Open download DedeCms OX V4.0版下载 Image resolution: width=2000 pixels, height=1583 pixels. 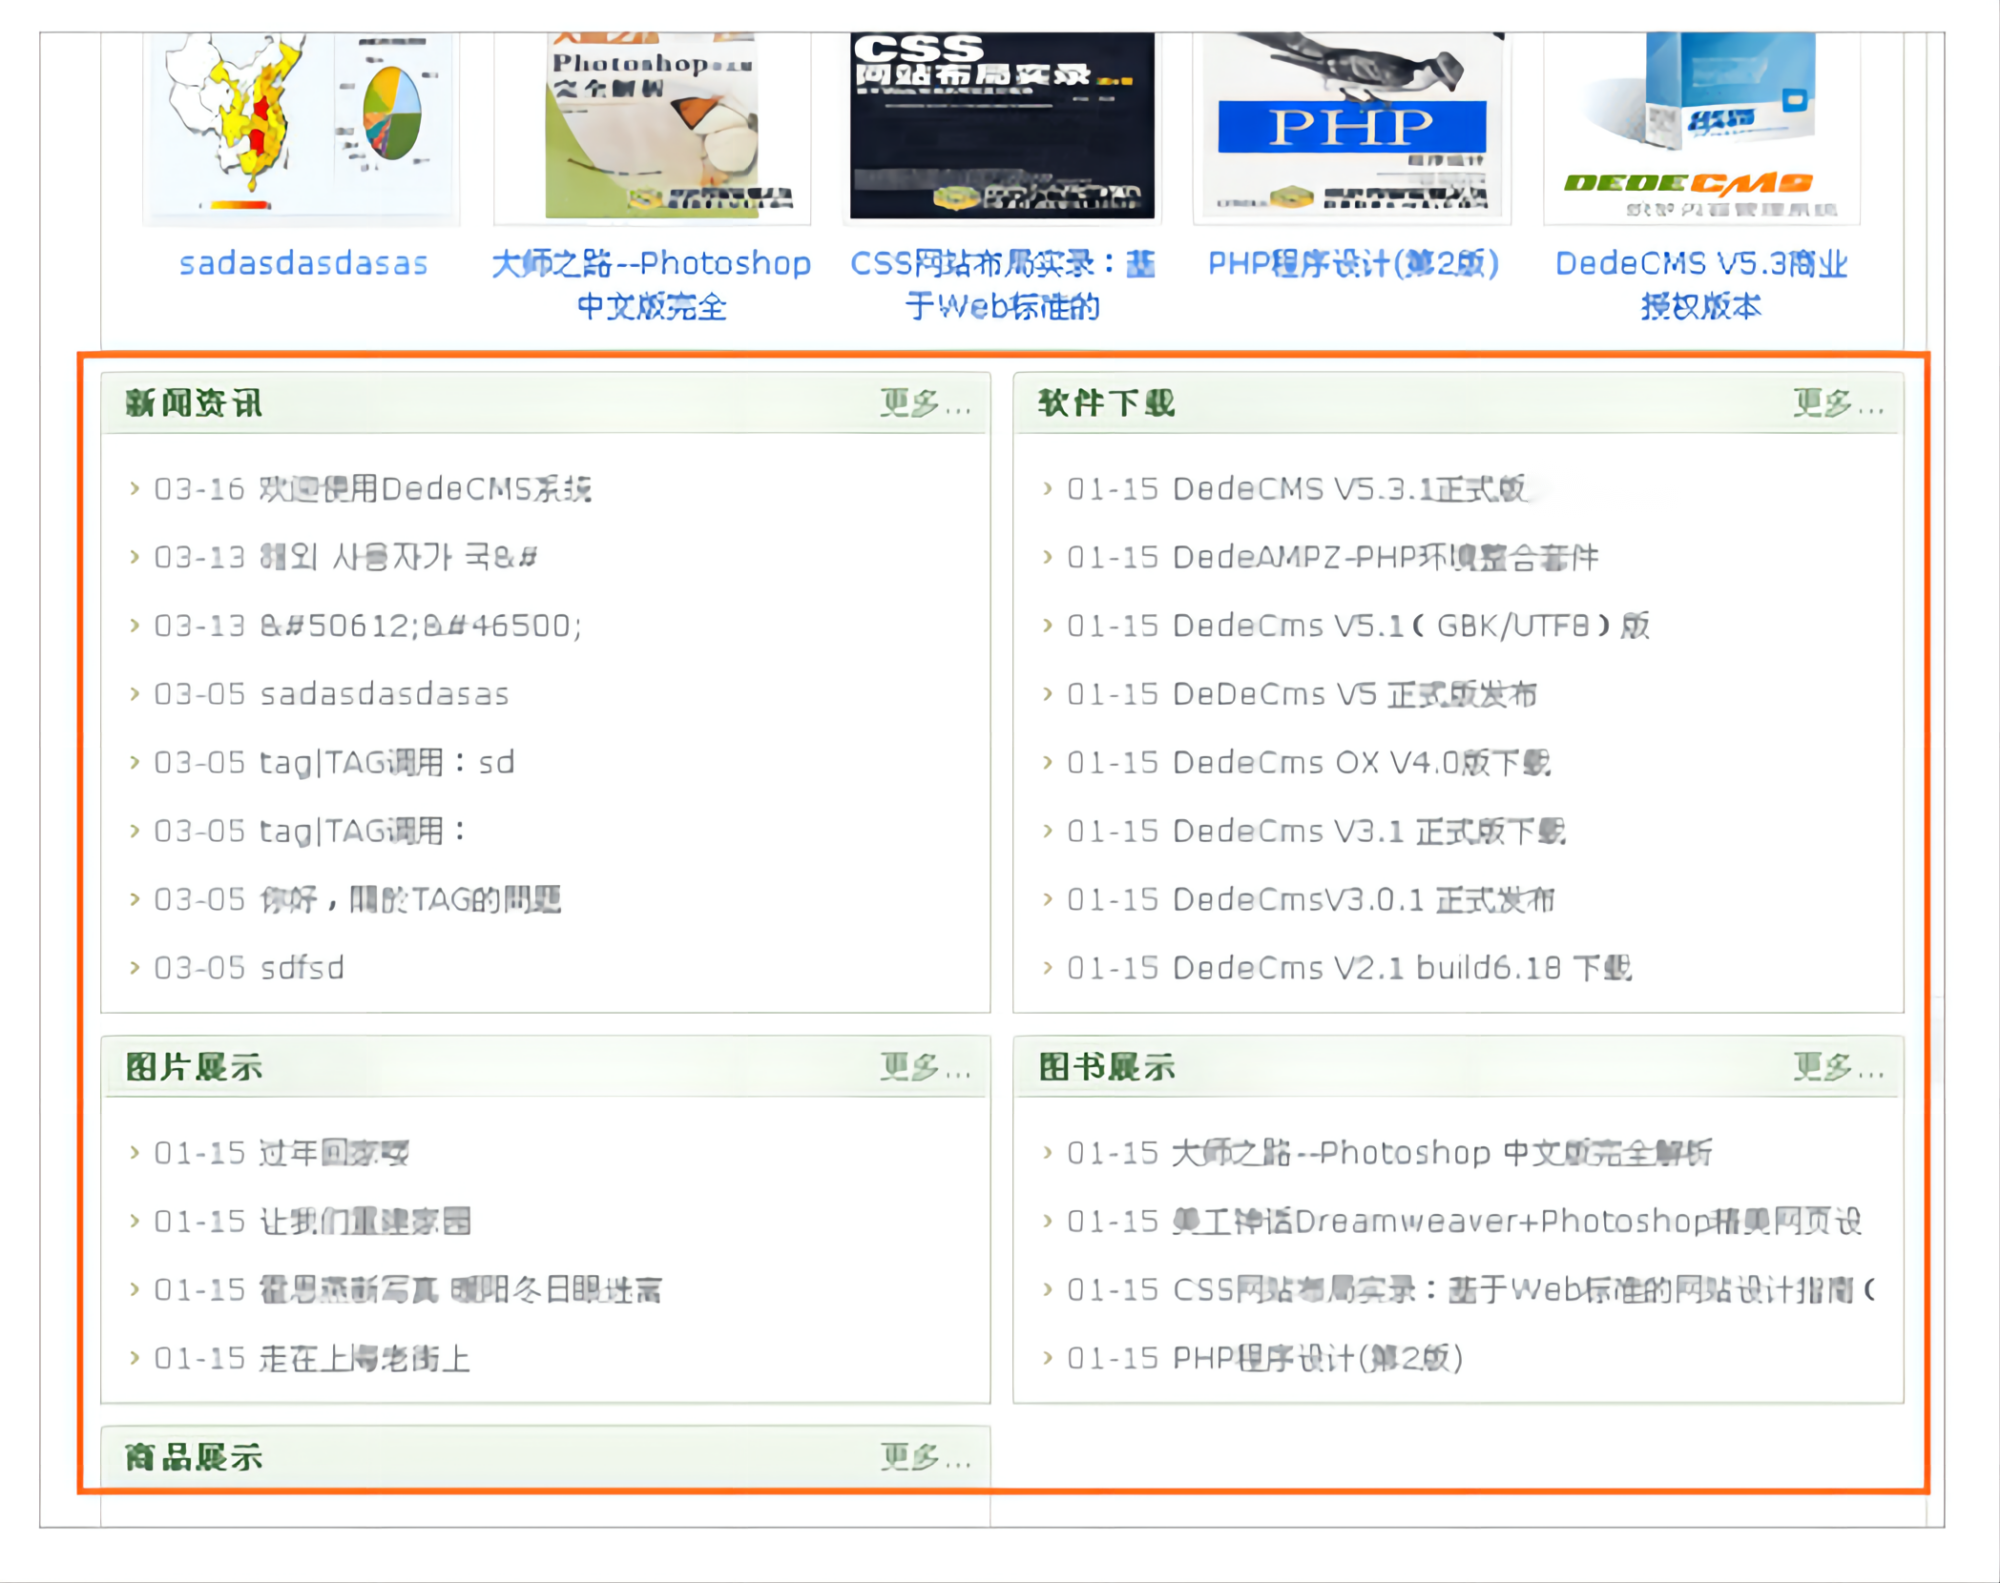[x=1361, y=763]
